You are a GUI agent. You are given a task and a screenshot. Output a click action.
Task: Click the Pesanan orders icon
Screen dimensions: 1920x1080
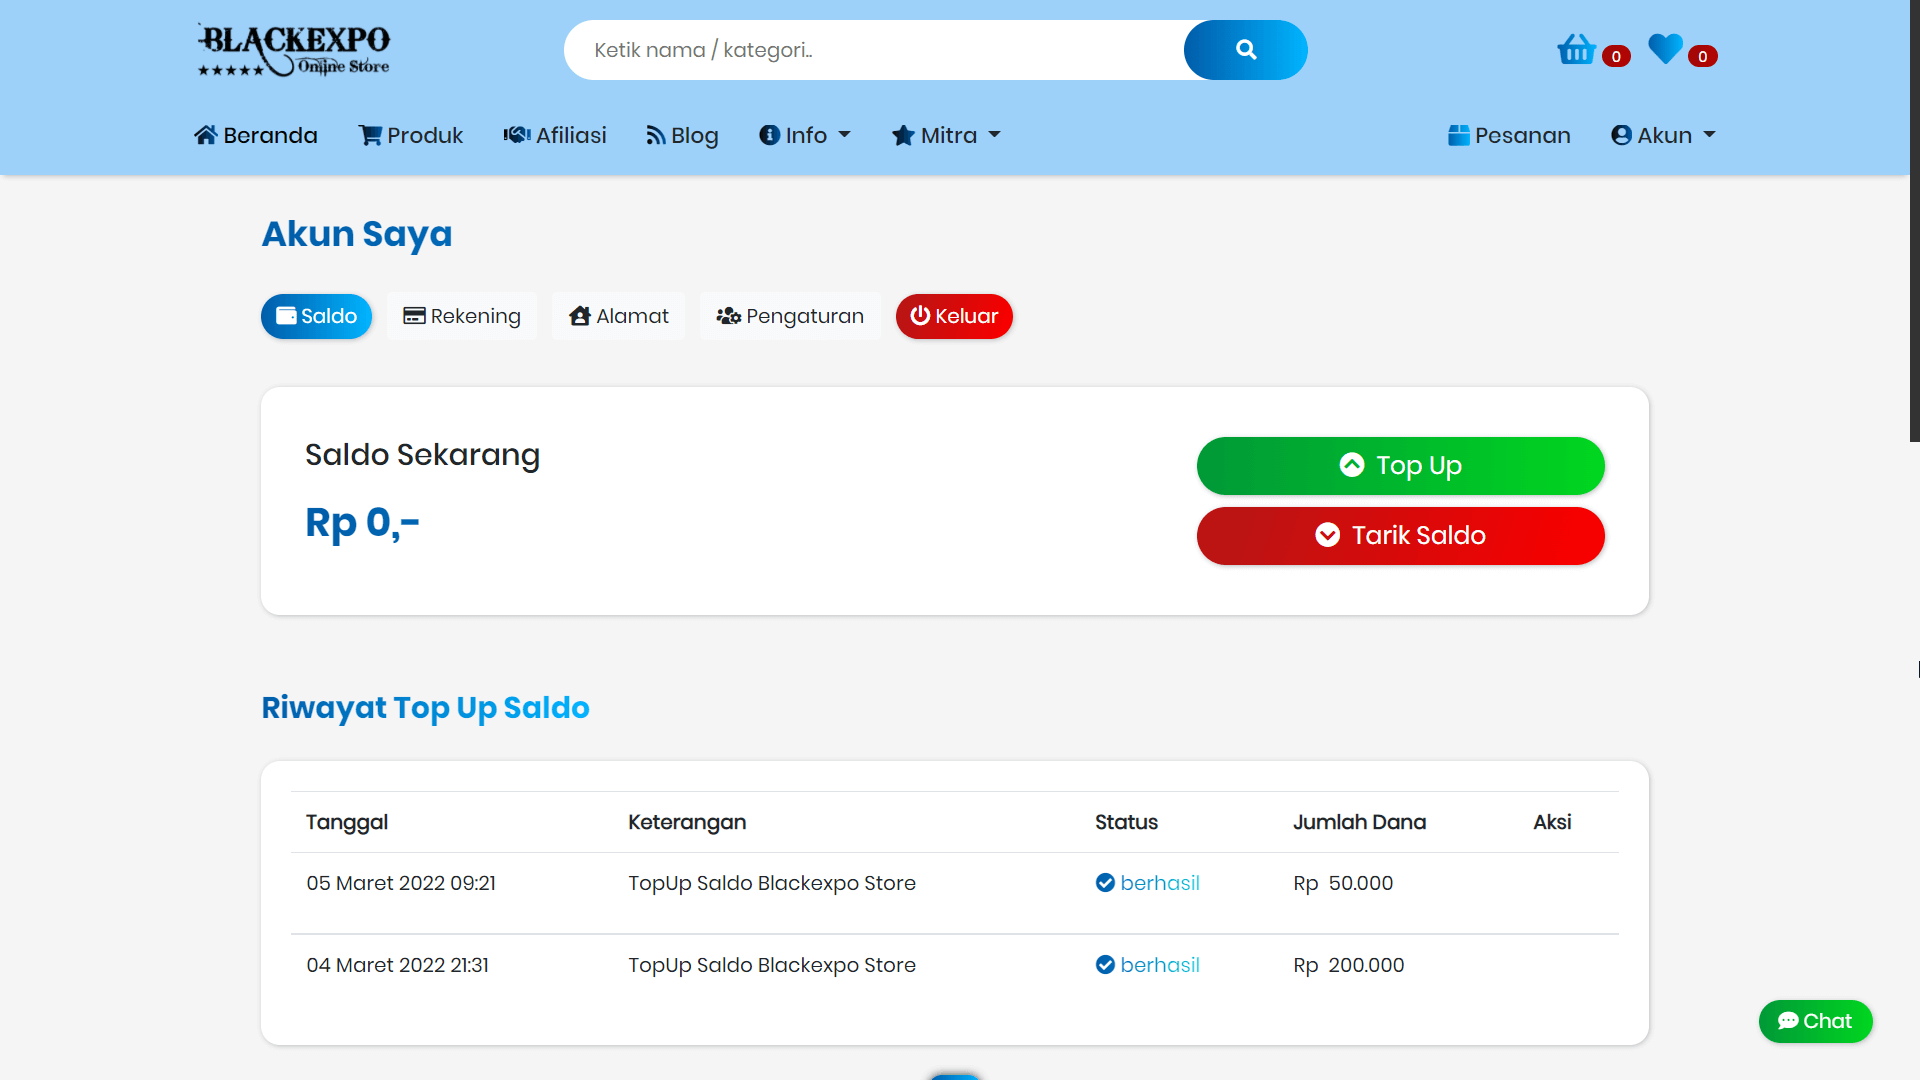[x=1459, y=135]
